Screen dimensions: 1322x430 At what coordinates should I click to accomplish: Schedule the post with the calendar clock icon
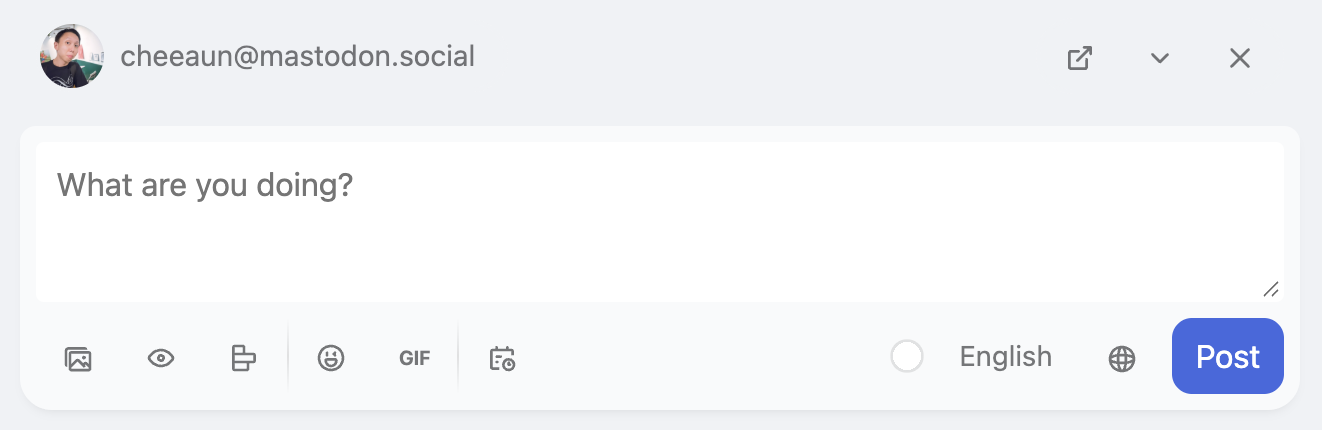click(x=502, y=358)
